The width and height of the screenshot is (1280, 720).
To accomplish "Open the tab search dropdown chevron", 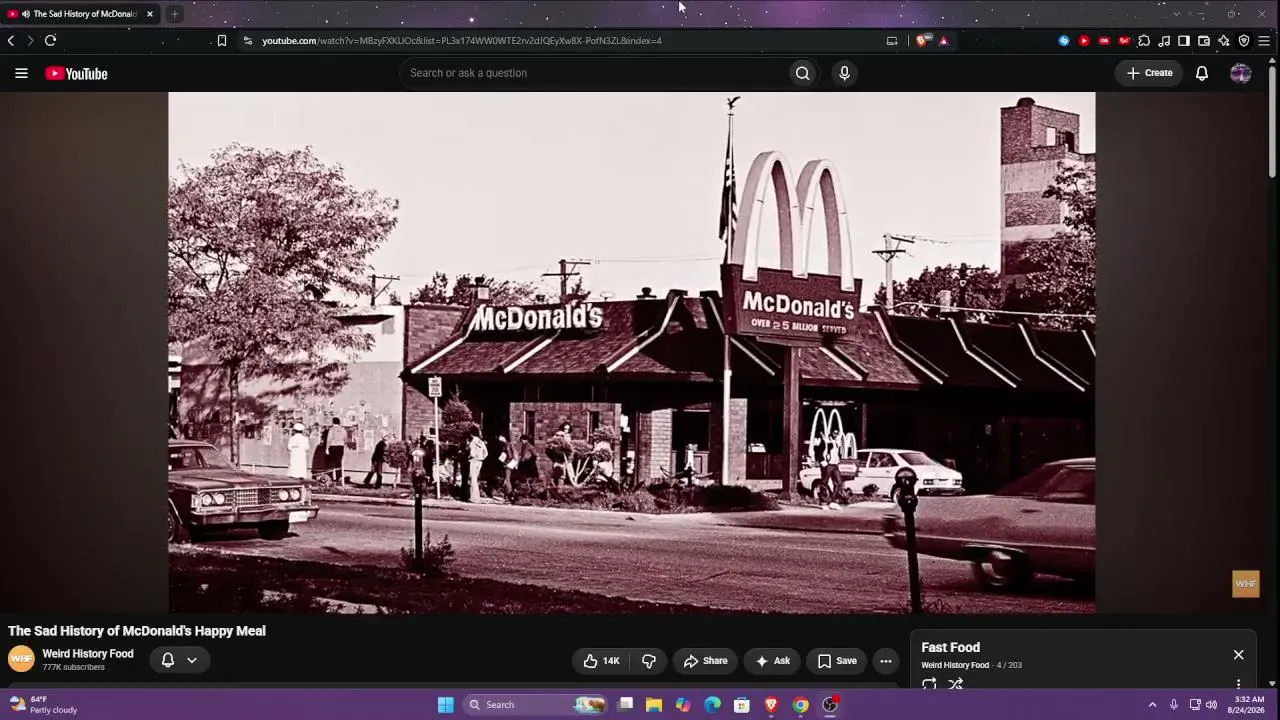I will pyautogui.click(x=1176, y=14).
